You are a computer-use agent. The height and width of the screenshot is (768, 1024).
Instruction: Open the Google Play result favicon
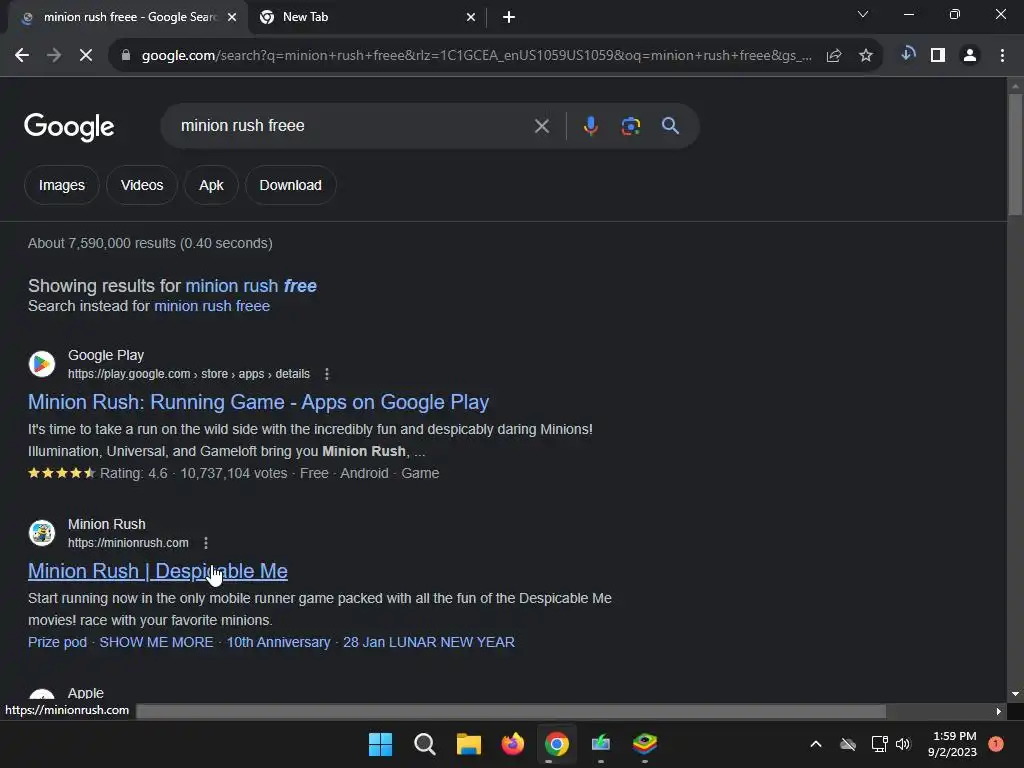pos(42,364)
